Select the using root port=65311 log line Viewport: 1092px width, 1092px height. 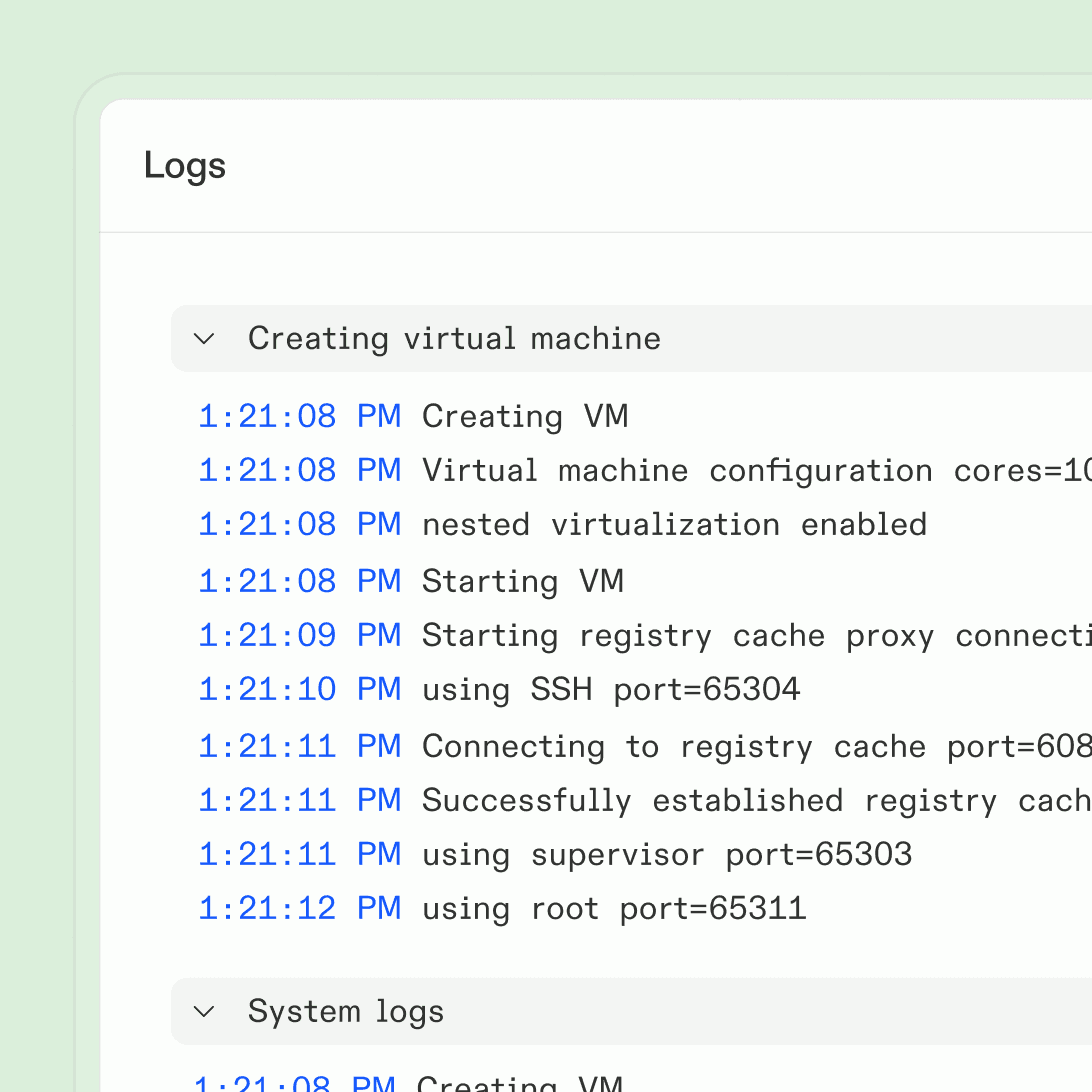point(612,907)
